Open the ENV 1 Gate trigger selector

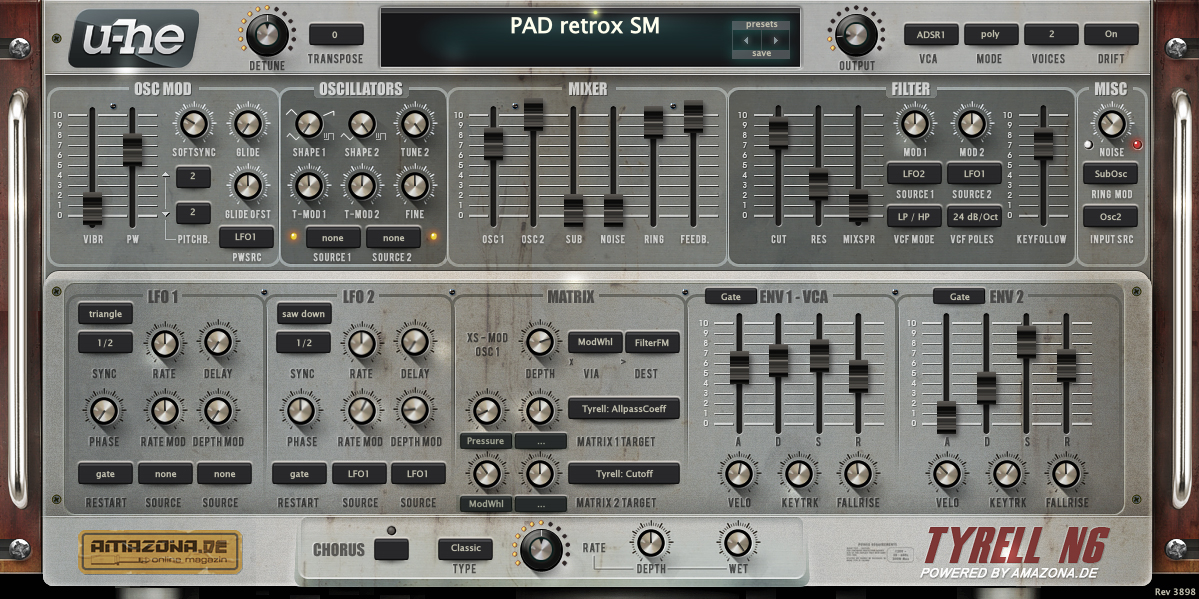click(731, 297)
